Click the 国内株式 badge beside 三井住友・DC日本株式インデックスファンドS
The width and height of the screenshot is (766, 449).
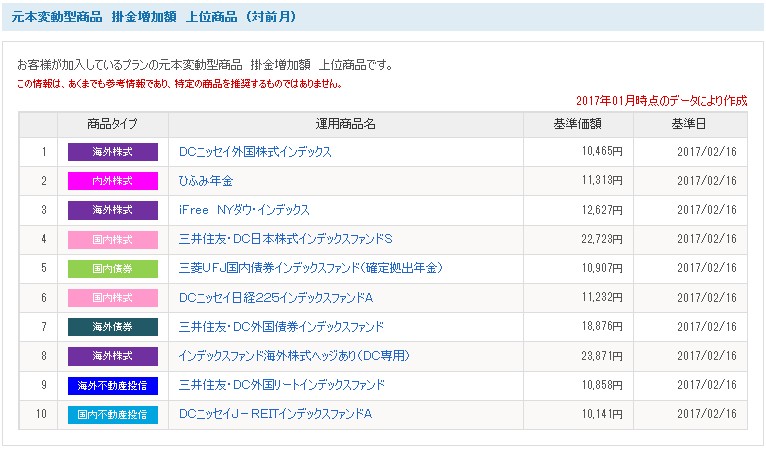pyautogui.click(x=113, y=239)
